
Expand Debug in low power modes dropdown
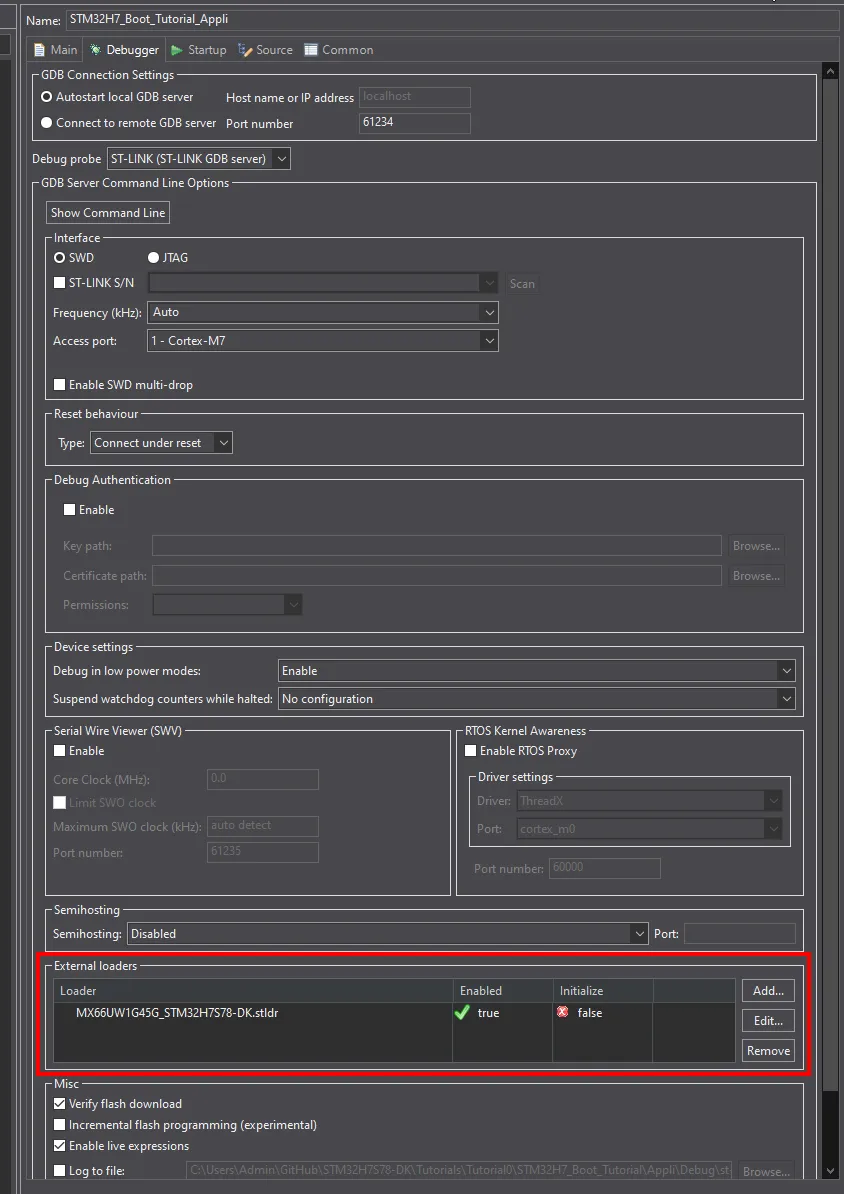point(536,671)
